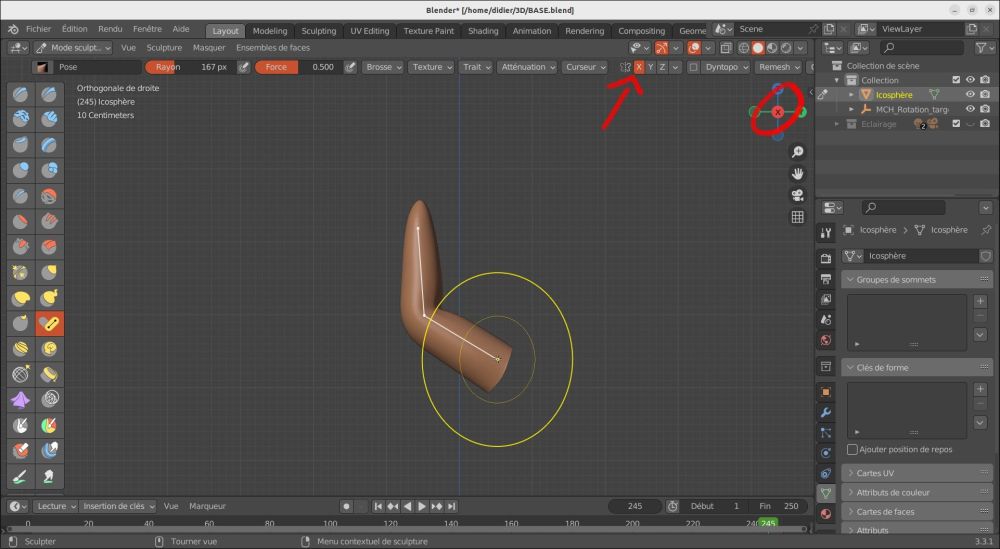Click the Rayon radius slider
The width and height of the screenshot is (1000, 549).
coord(191,67)
